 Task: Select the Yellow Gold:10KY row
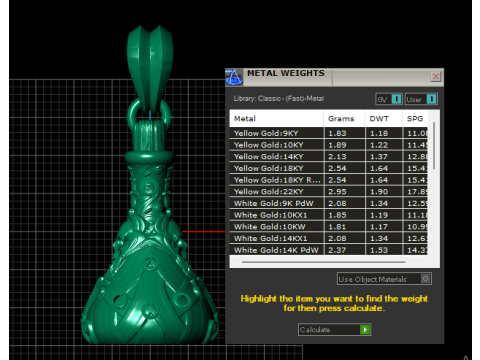click(x=328, y=145)
